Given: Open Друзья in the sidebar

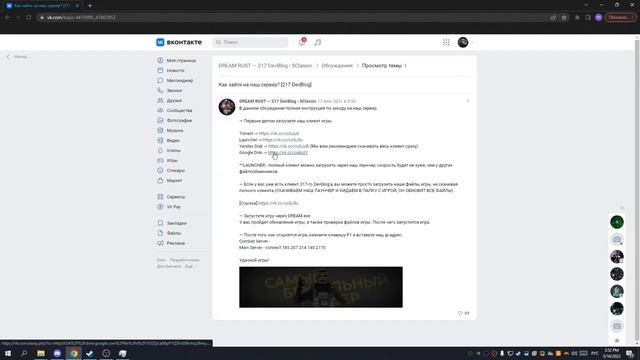Looking at the screenshot, I should coord(174,100).
